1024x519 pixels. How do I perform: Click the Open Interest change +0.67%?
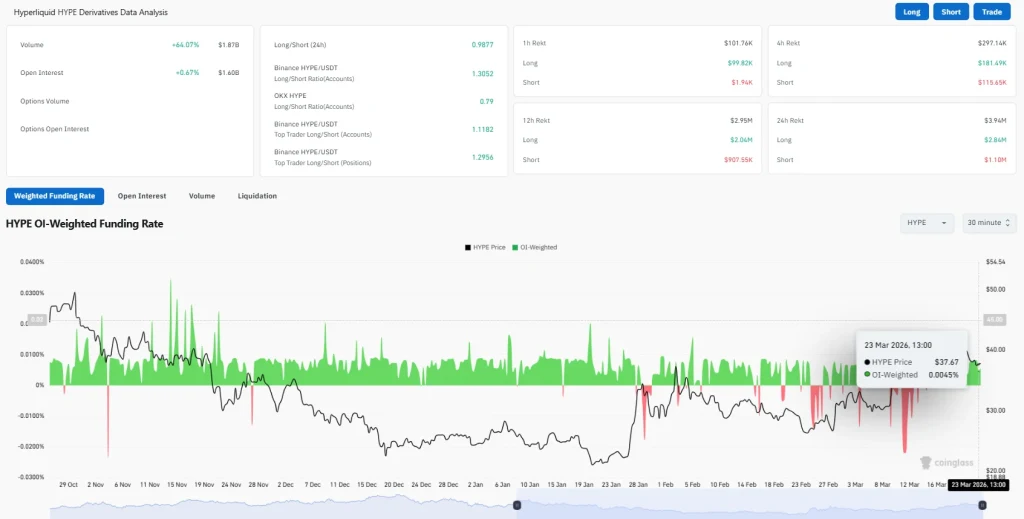tap(187, 72)
